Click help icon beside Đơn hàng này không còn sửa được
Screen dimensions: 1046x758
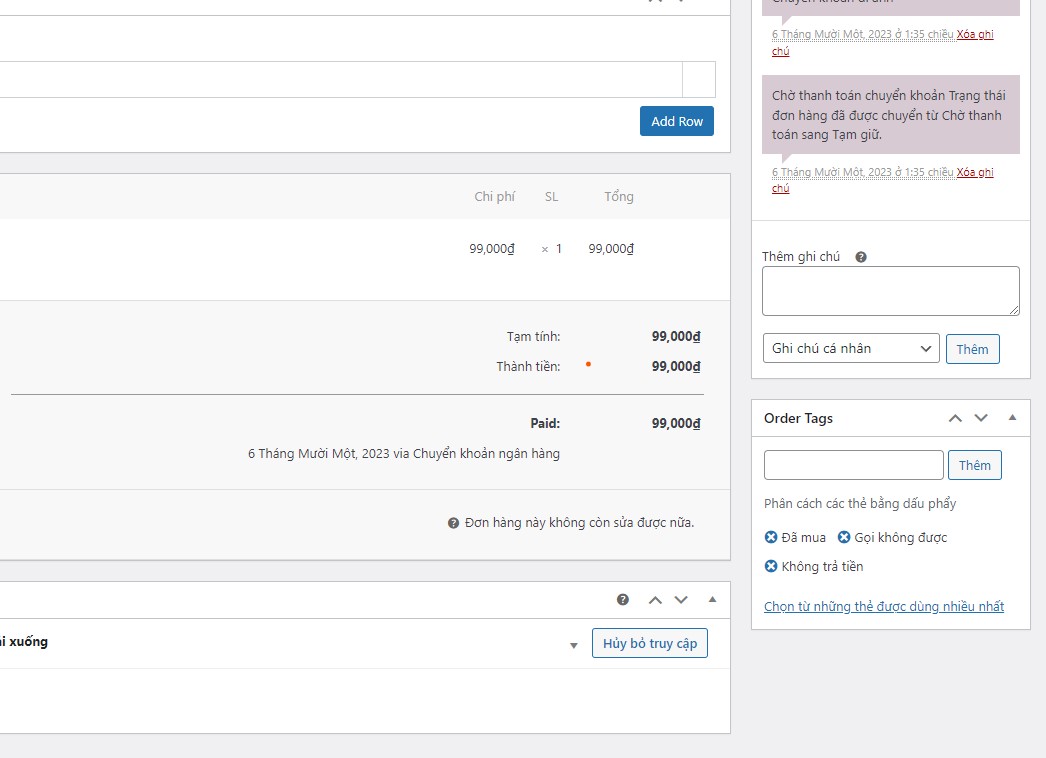tap(453, 523)
